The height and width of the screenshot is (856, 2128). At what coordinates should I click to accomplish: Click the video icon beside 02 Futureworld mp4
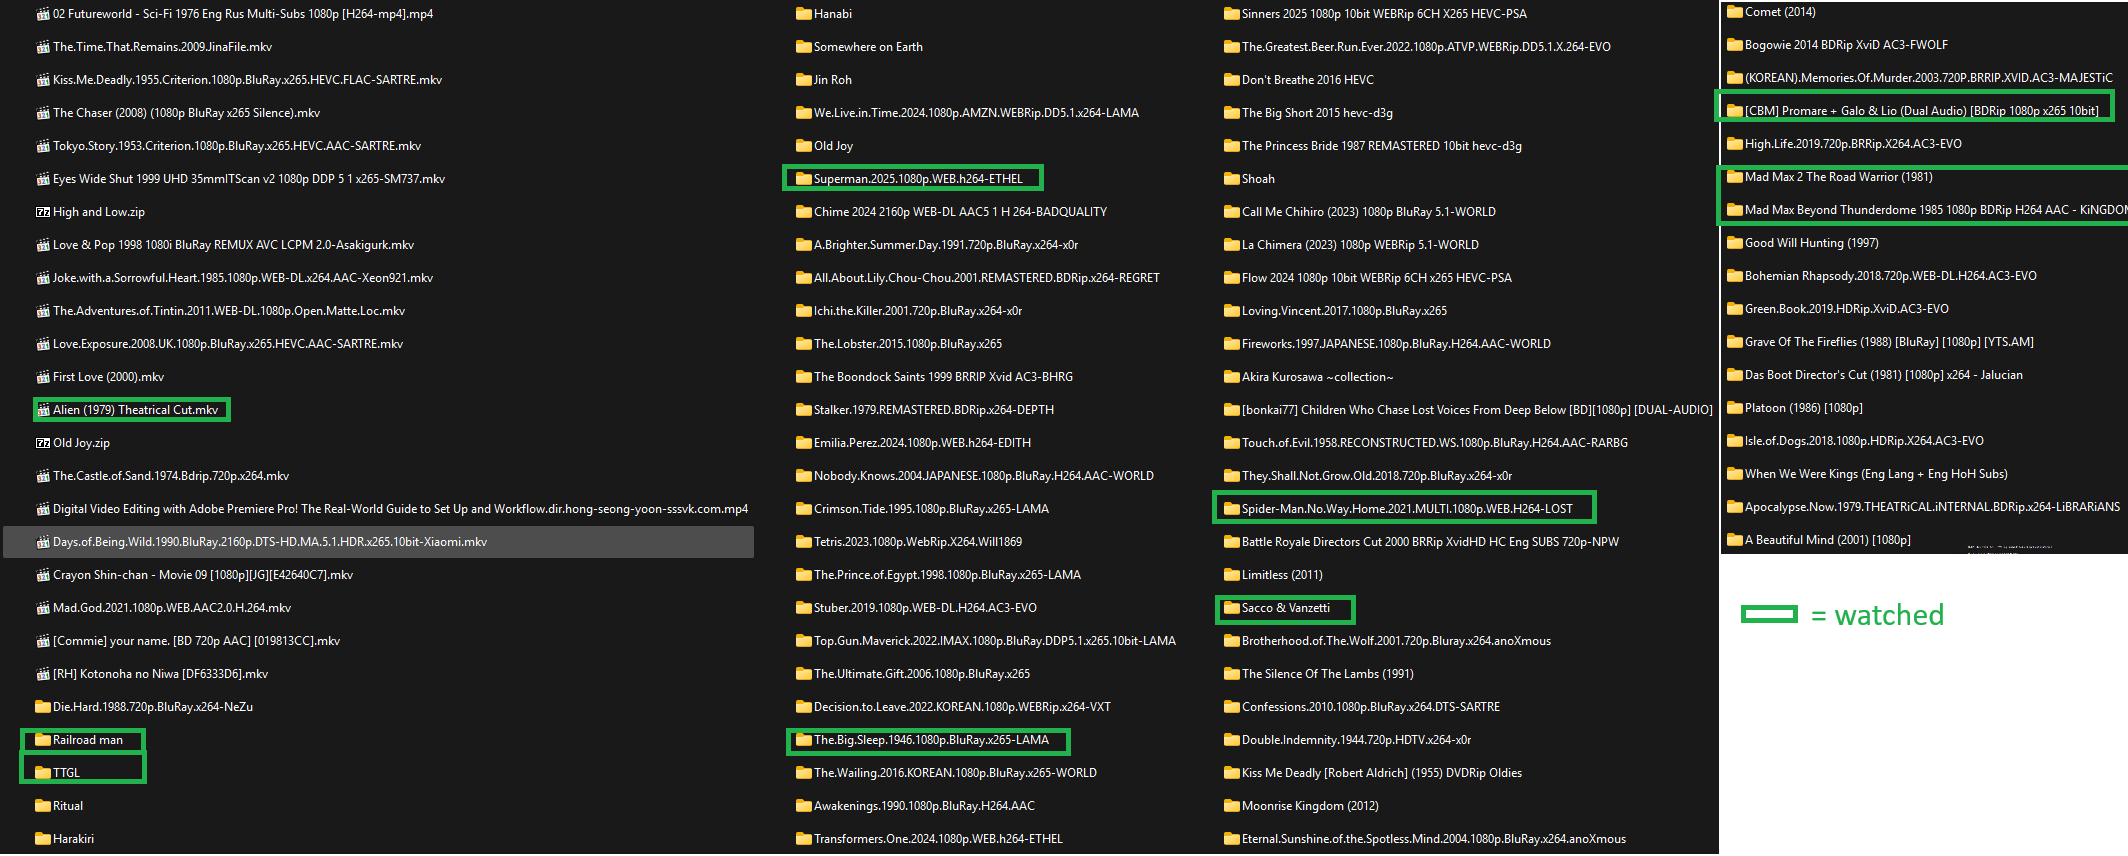[43, 14]
